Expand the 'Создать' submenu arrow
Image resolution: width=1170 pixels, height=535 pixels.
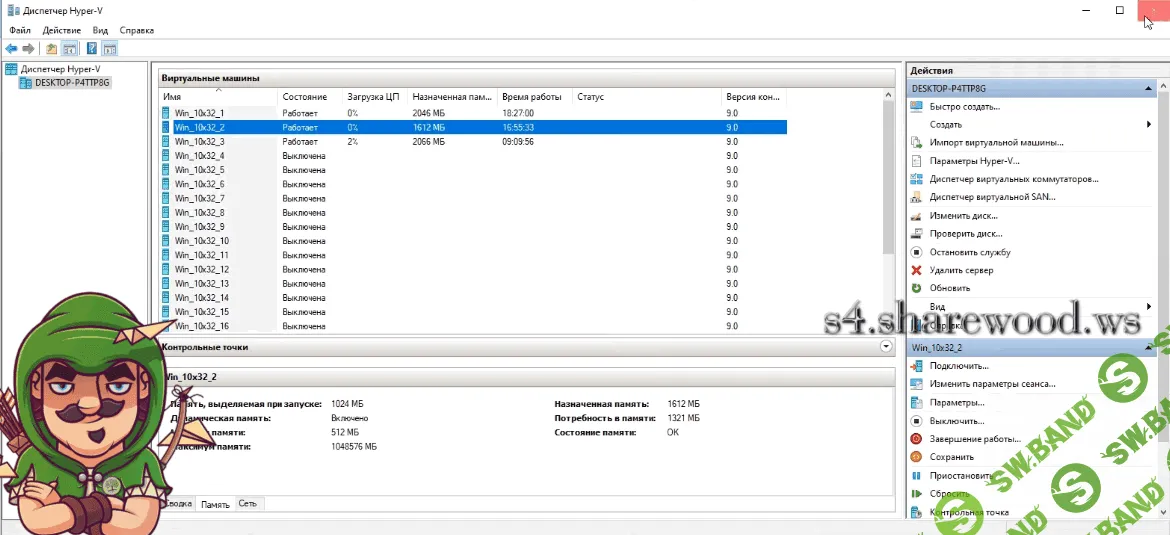coord(1148,125)
